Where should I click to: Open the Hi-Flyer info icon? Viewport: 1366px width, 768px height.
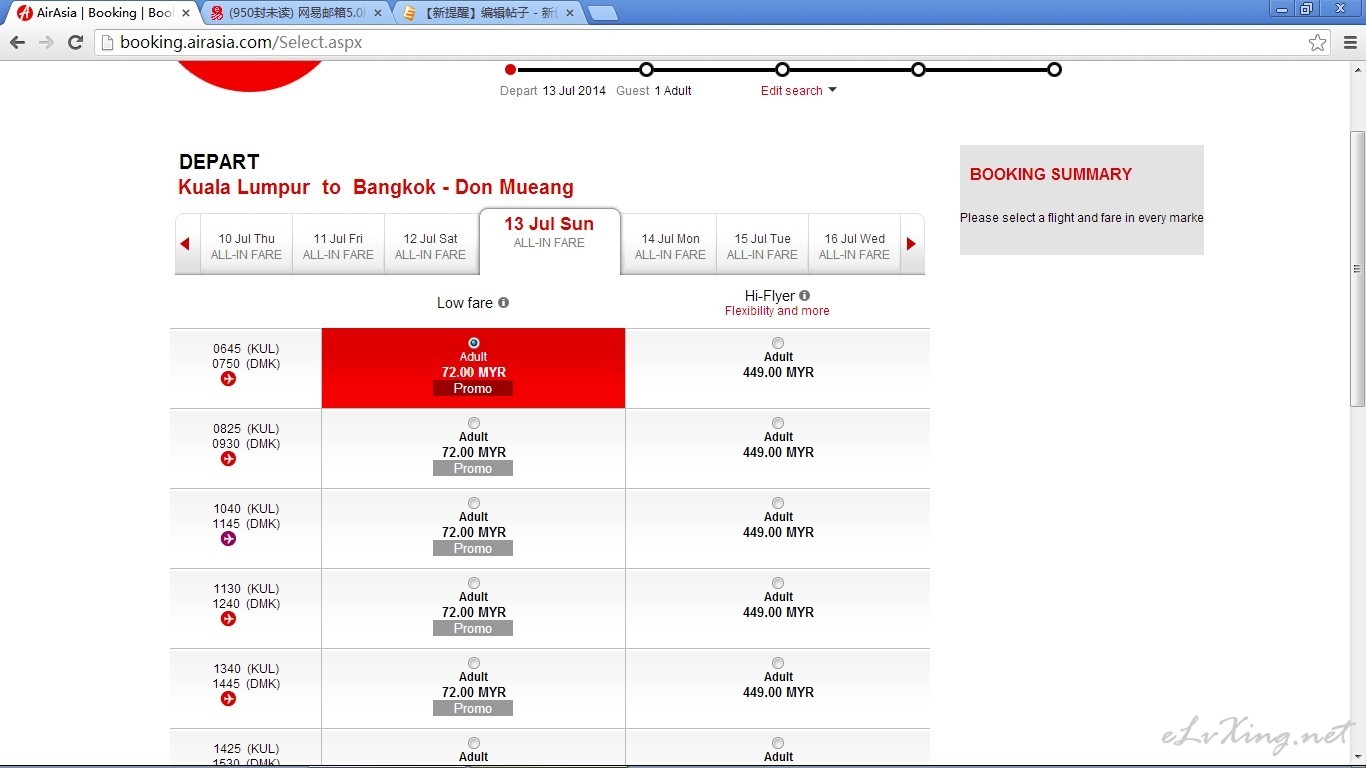coord(804,296)
